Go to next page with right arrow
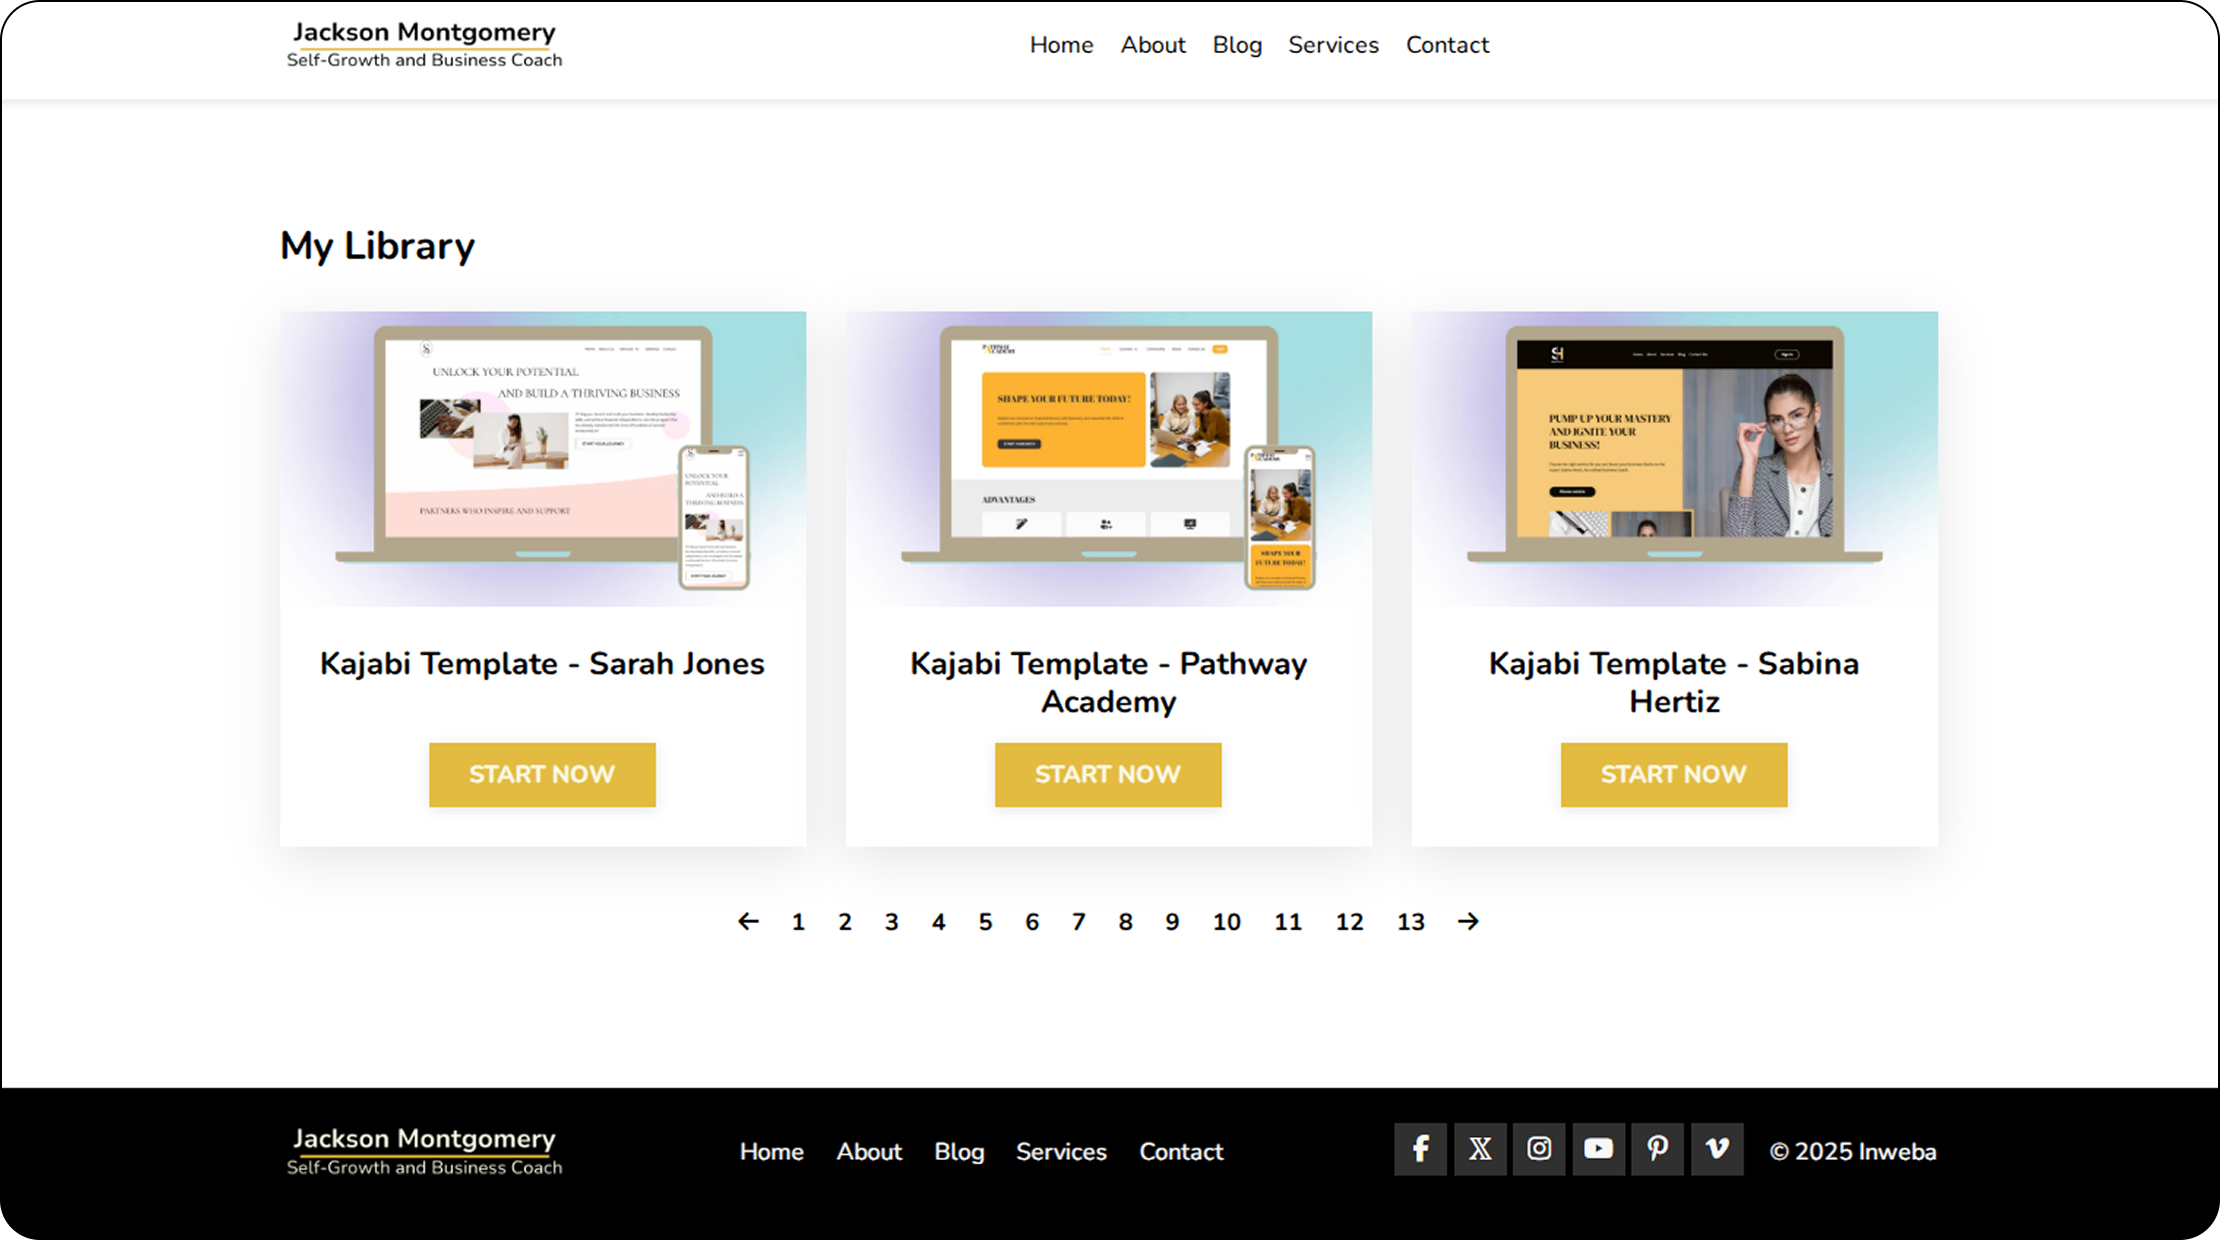Image resolution: width=2220 pixels, height=1240 pixels. point(1468,922)
